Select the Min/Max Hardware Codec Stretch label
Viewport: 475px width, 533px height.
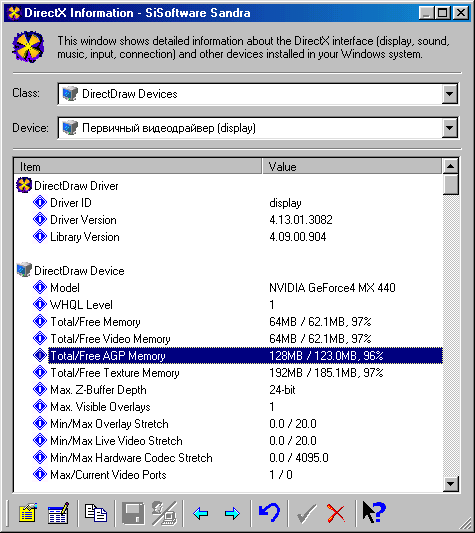(131, 458)
